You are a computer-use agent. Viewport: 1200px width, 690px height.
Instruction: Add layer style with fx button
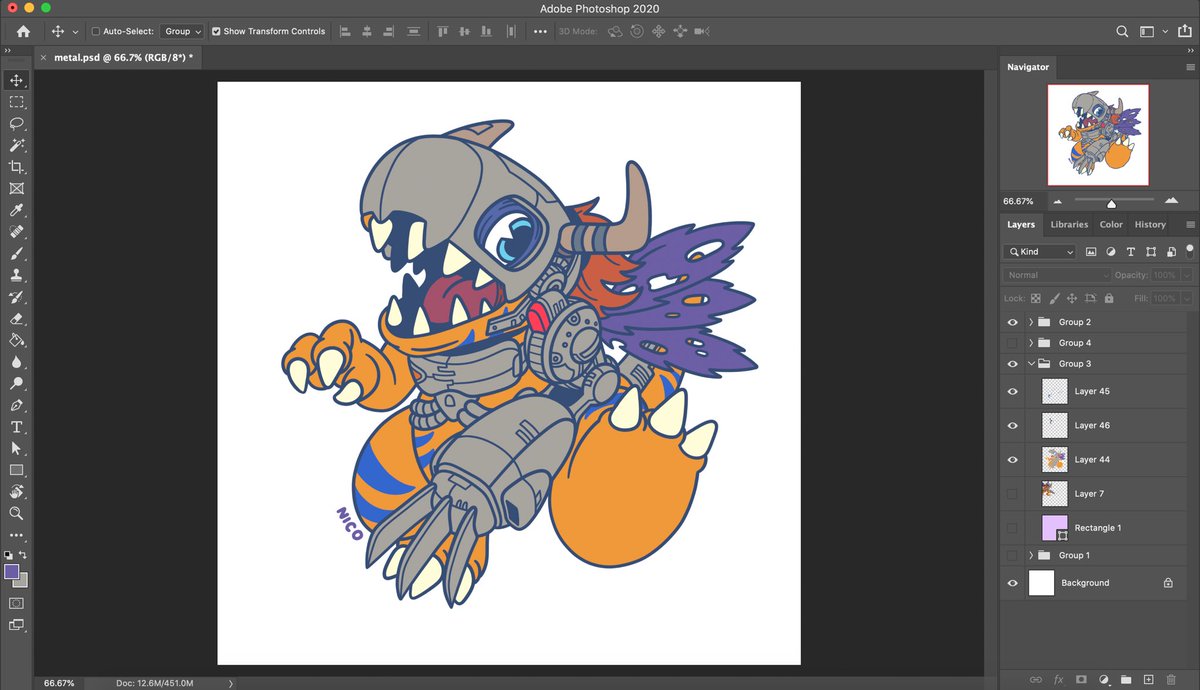(x=1058, y=679)
